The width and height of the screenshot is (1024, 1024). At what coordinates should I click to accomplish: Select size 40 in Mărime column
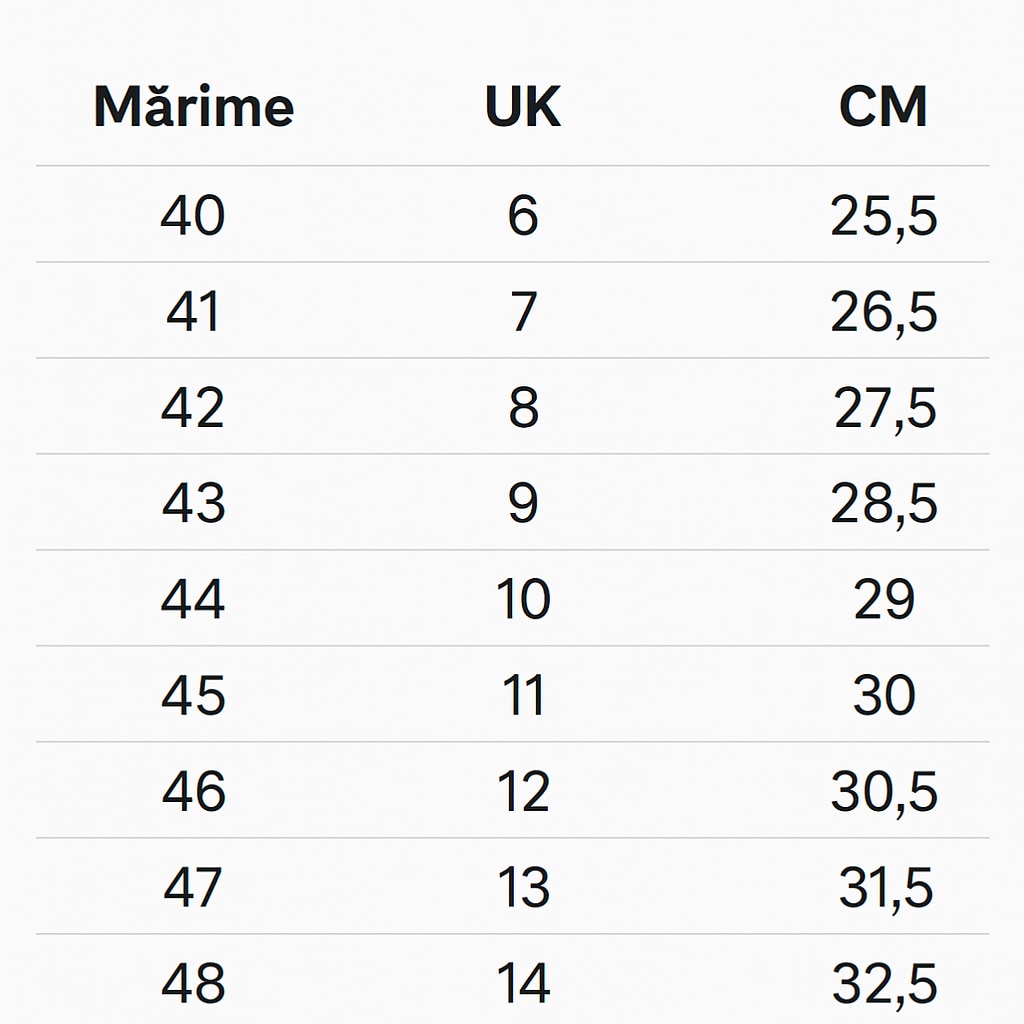[193, 216]
